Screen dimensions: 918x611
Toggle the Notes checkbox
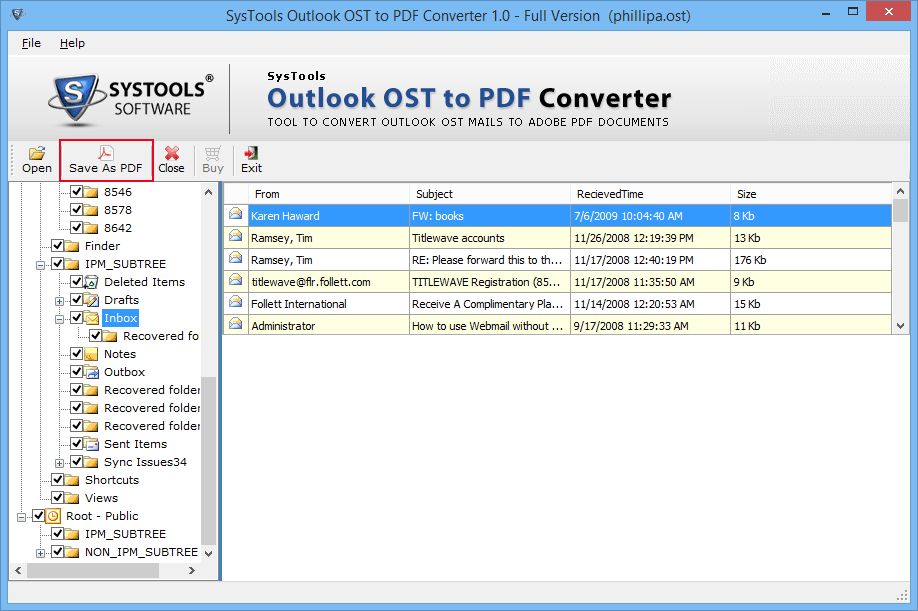tap(76, 353)
